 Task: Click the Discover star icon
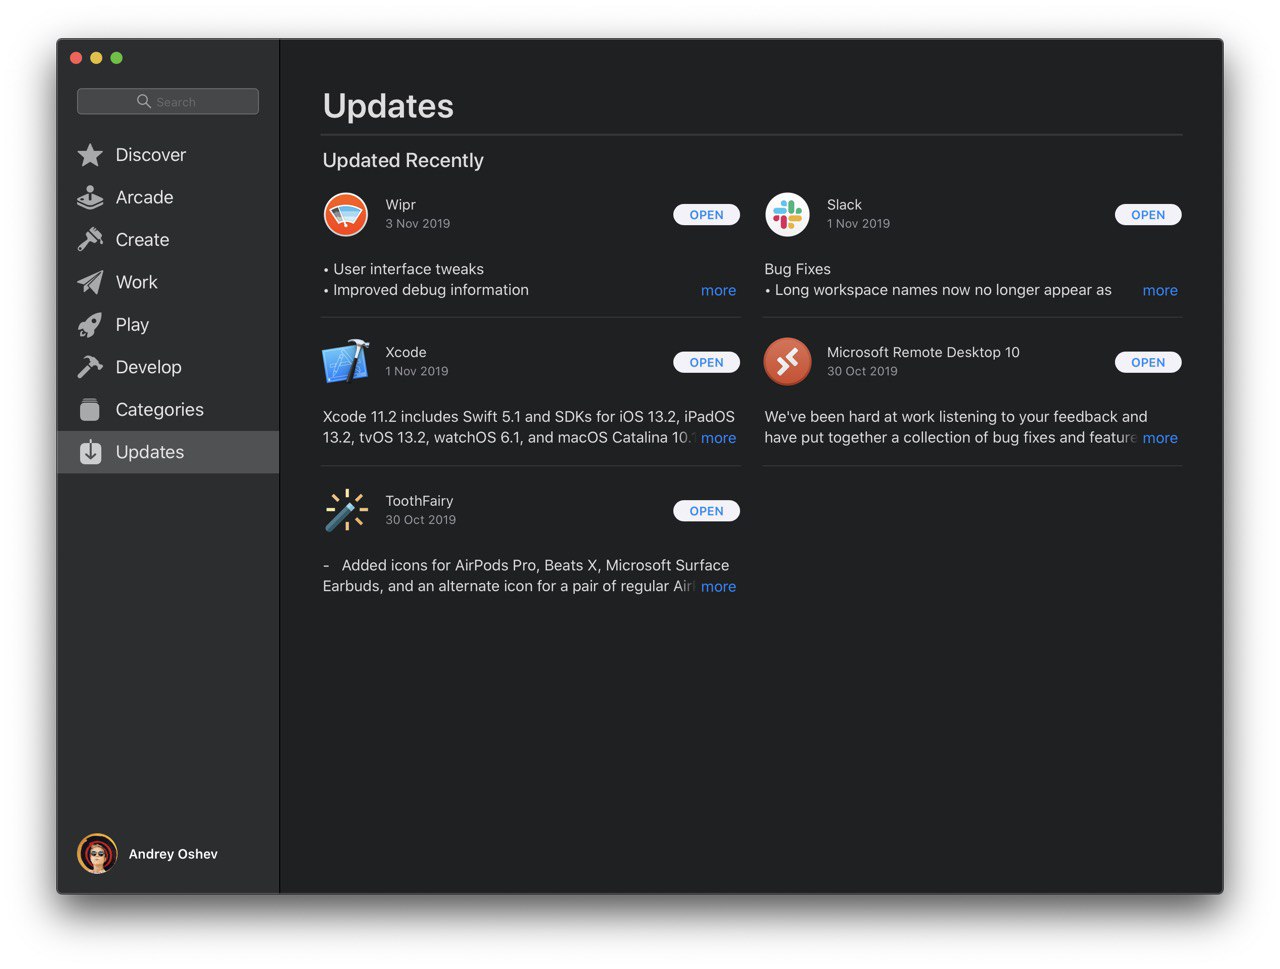(90, 155)
